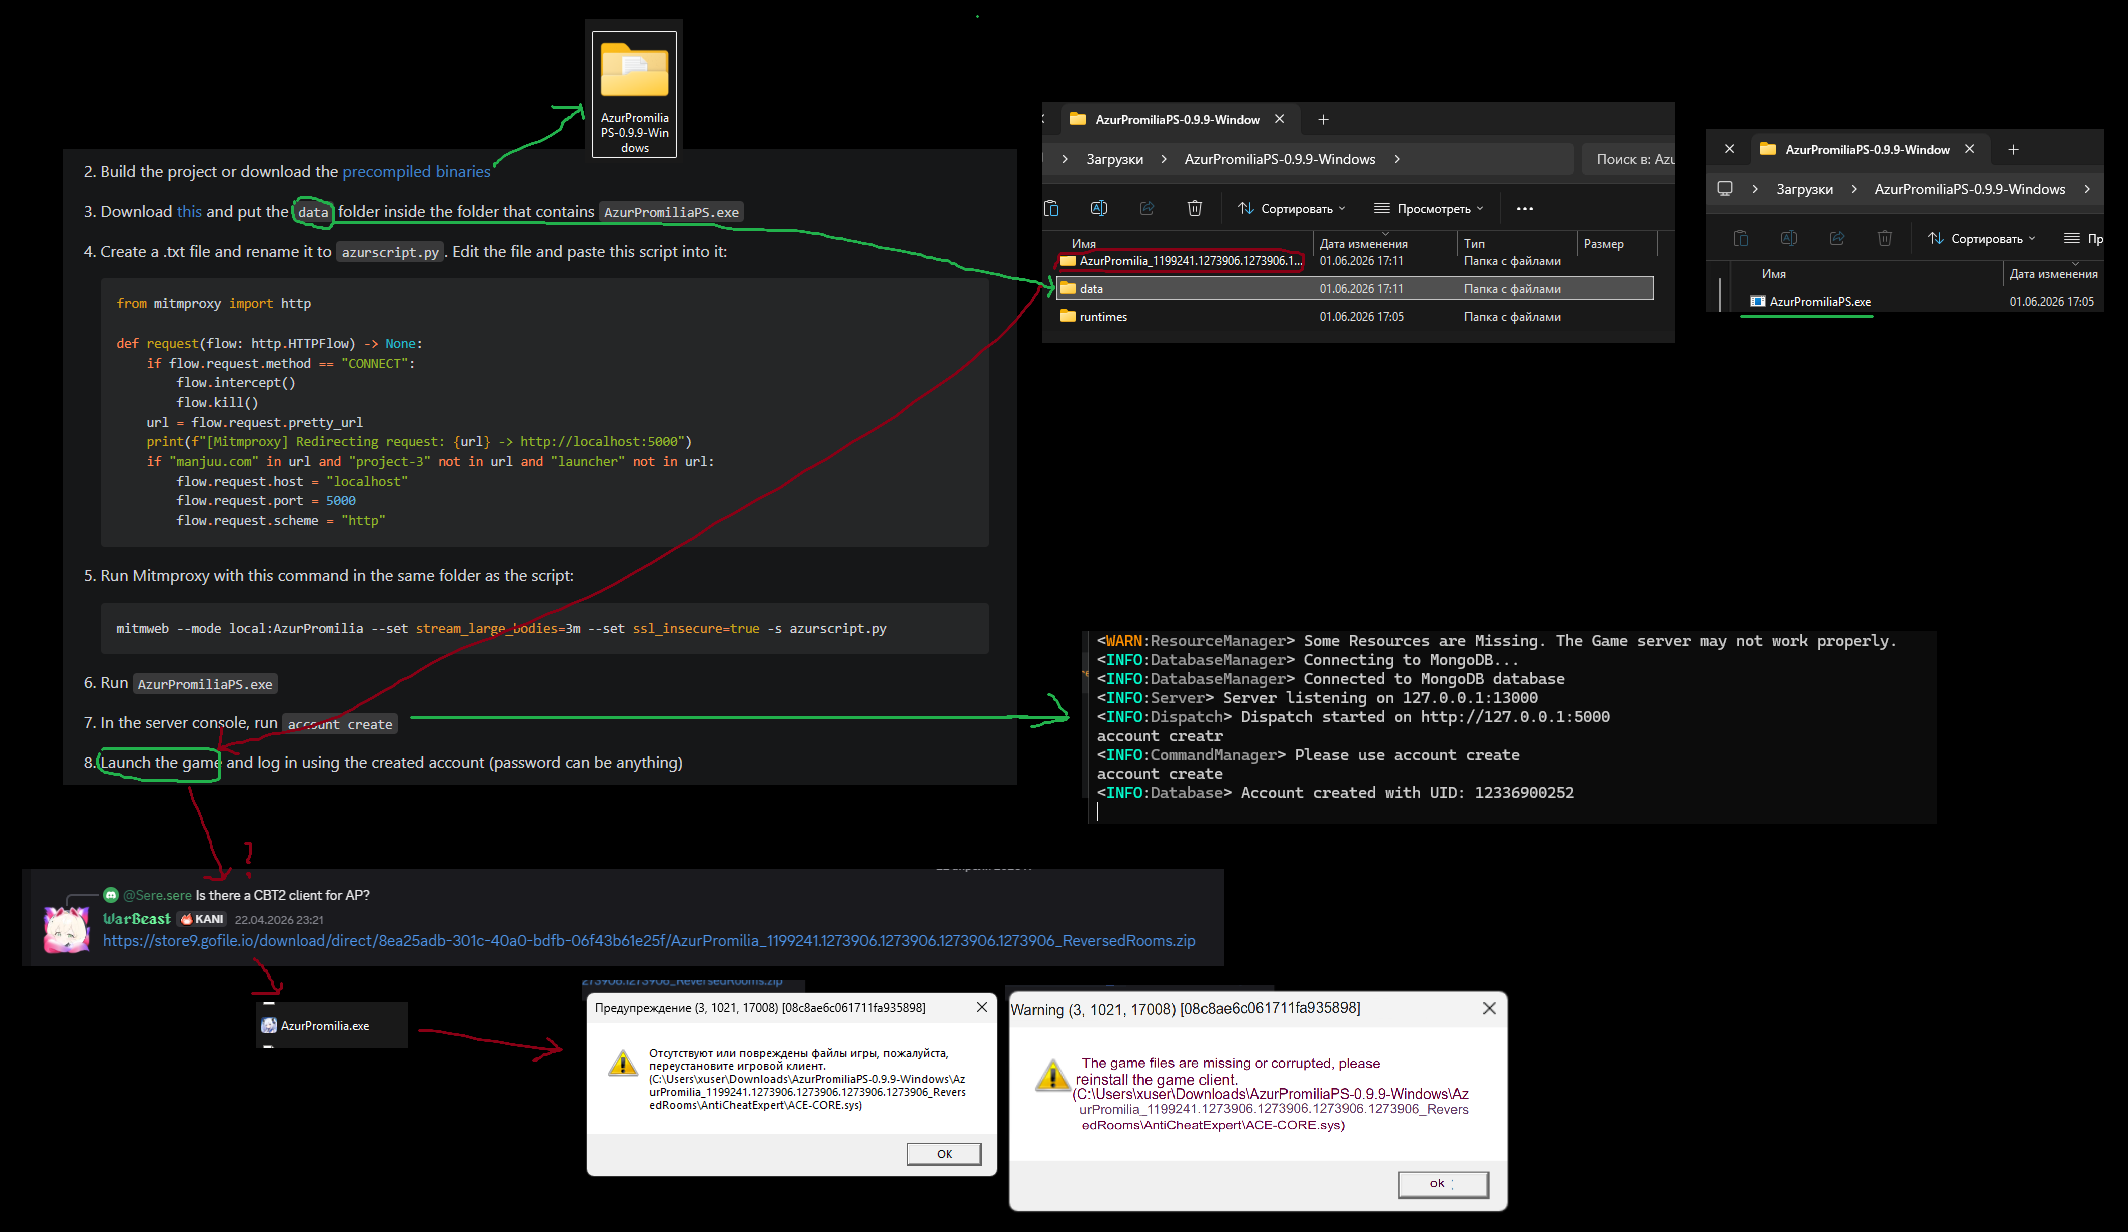
Task: Expand chevron after AzurPromiliaPS-0.9.9-Windows in window listing runtimes
Action: click(x=1397, y=159)
